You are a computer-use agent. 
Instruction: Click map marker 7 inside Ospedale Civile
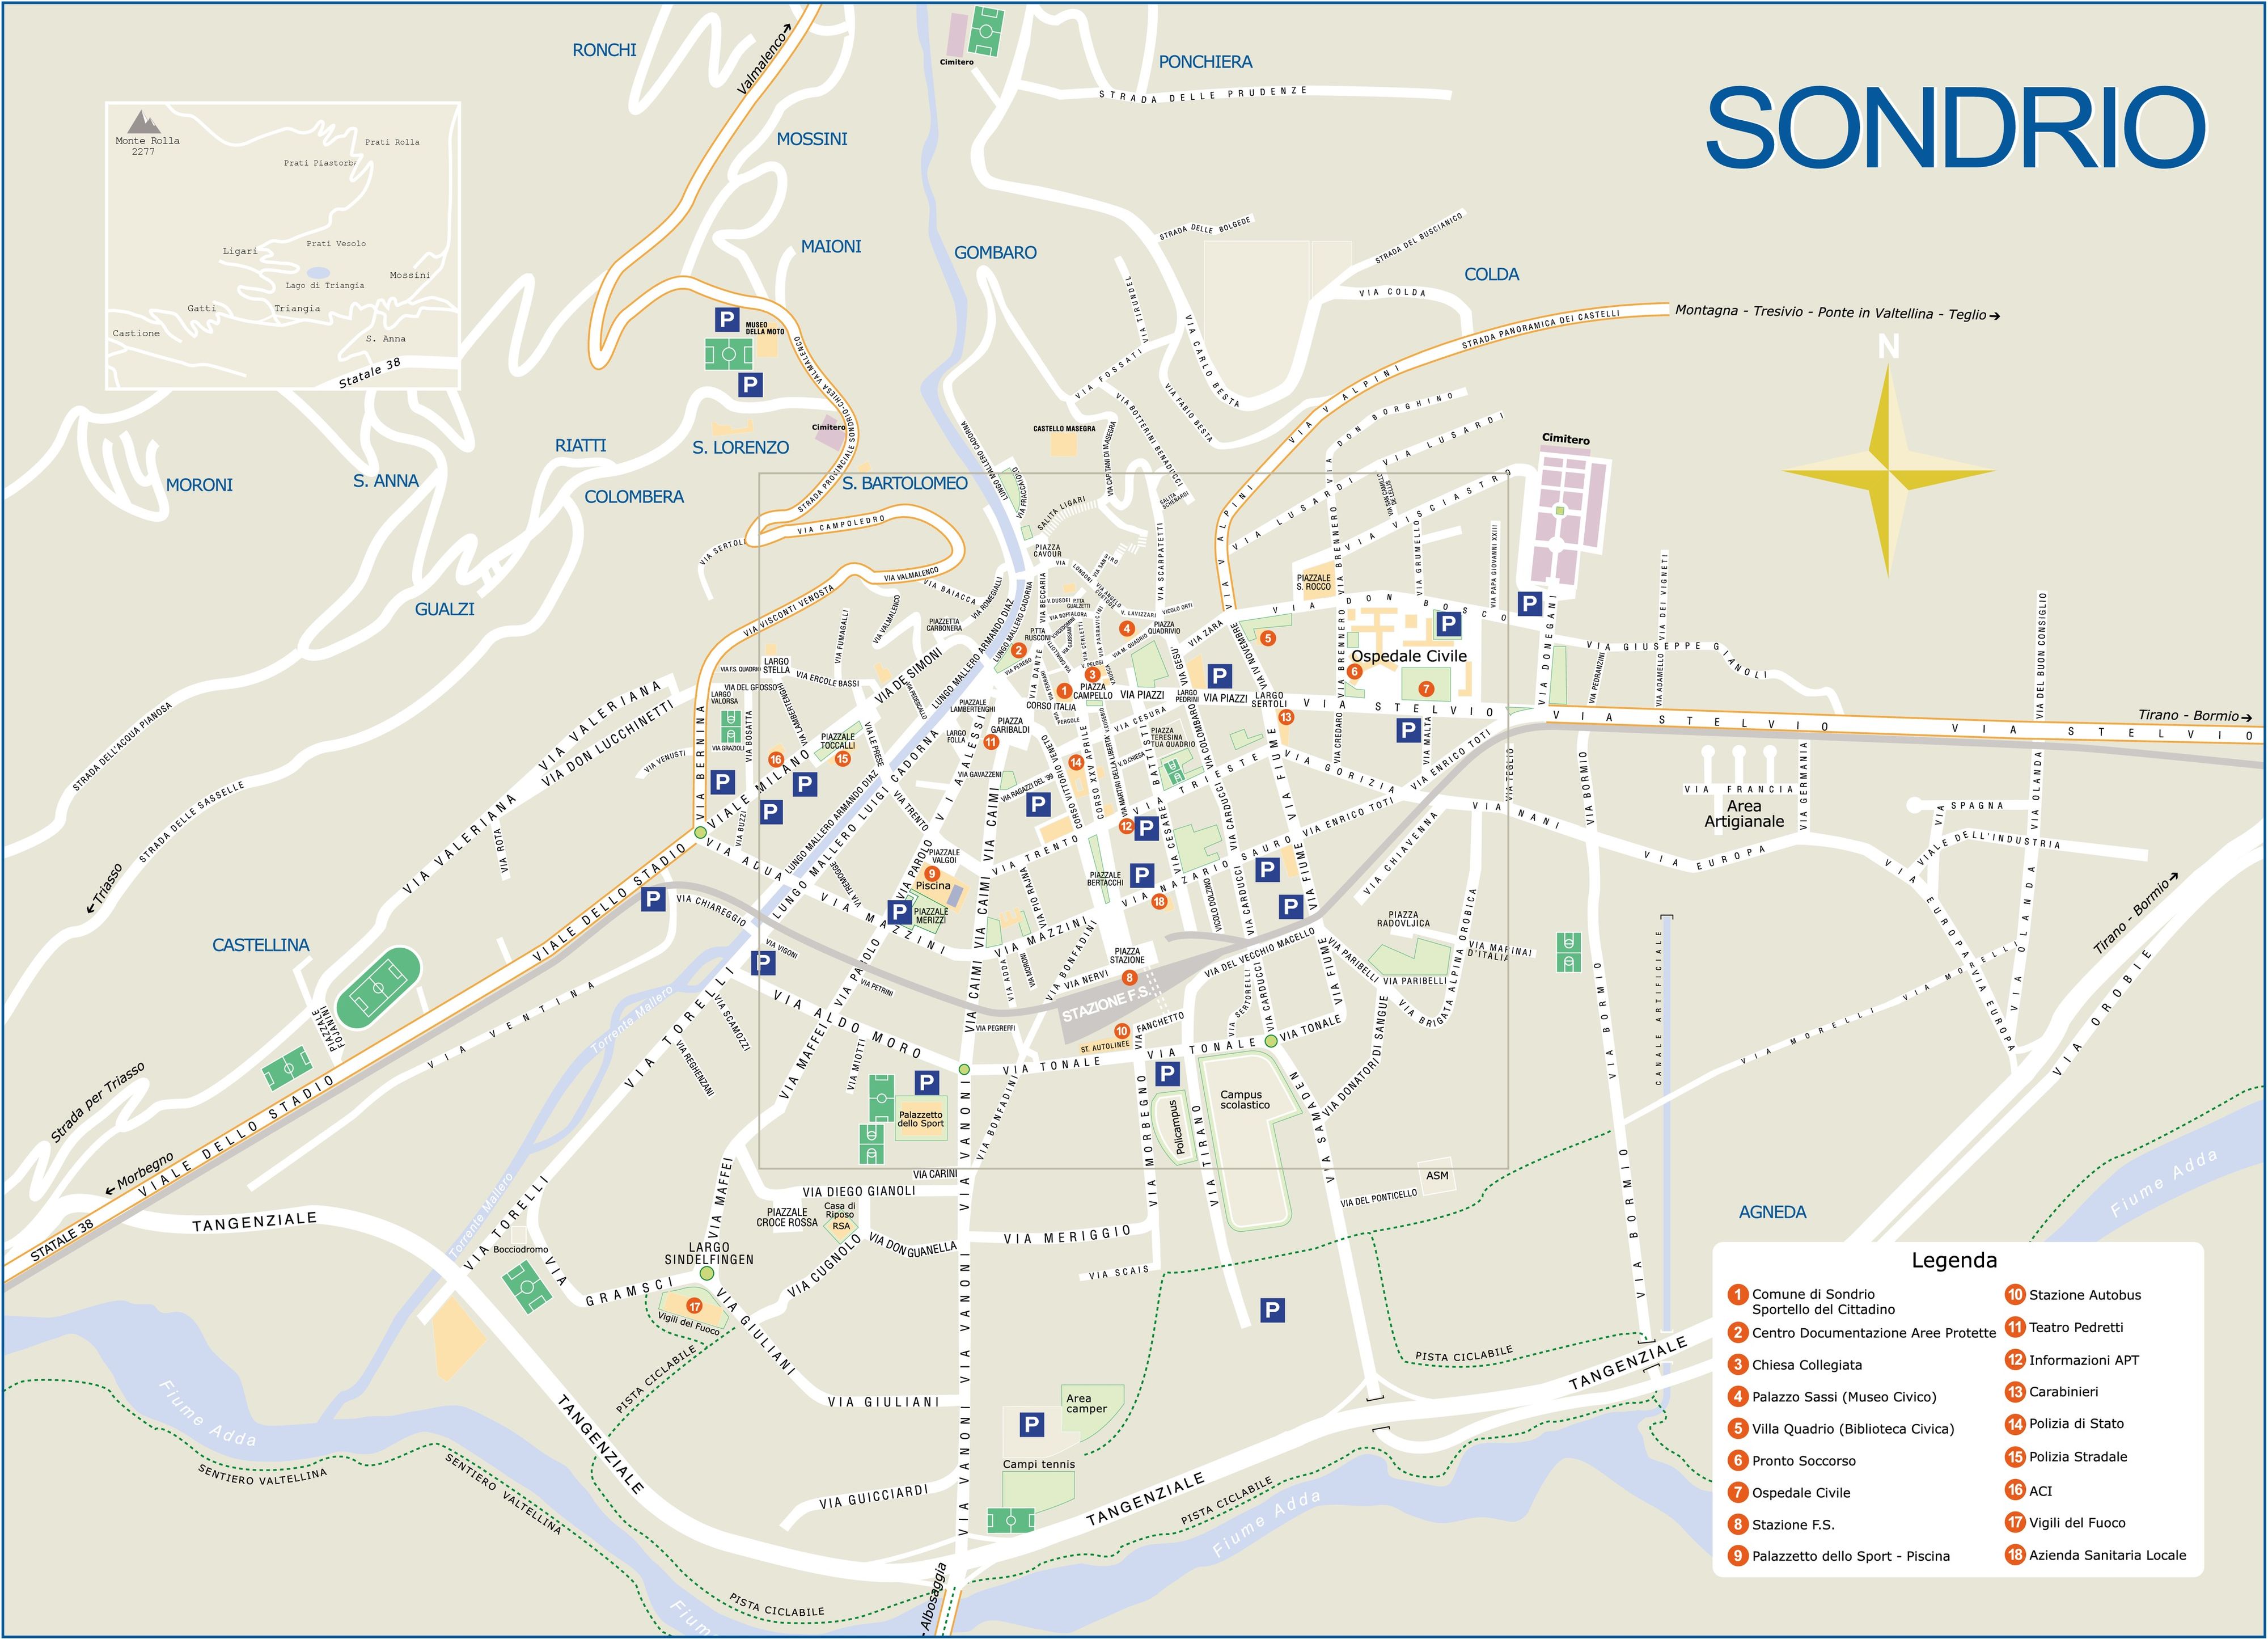1426,689
